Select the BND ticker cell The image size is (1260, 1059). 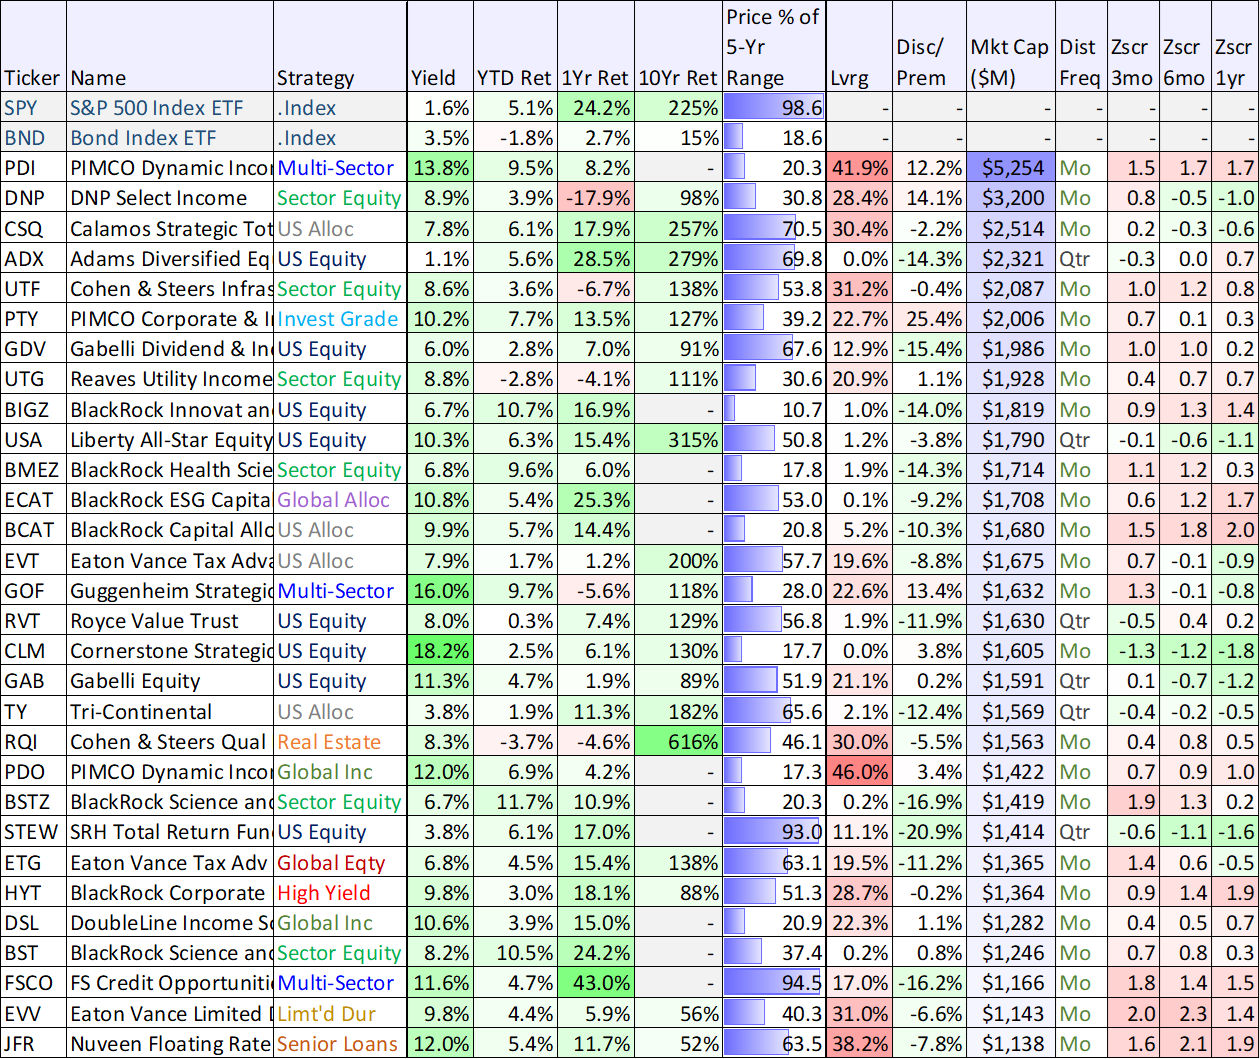click(x=33, y=138)
